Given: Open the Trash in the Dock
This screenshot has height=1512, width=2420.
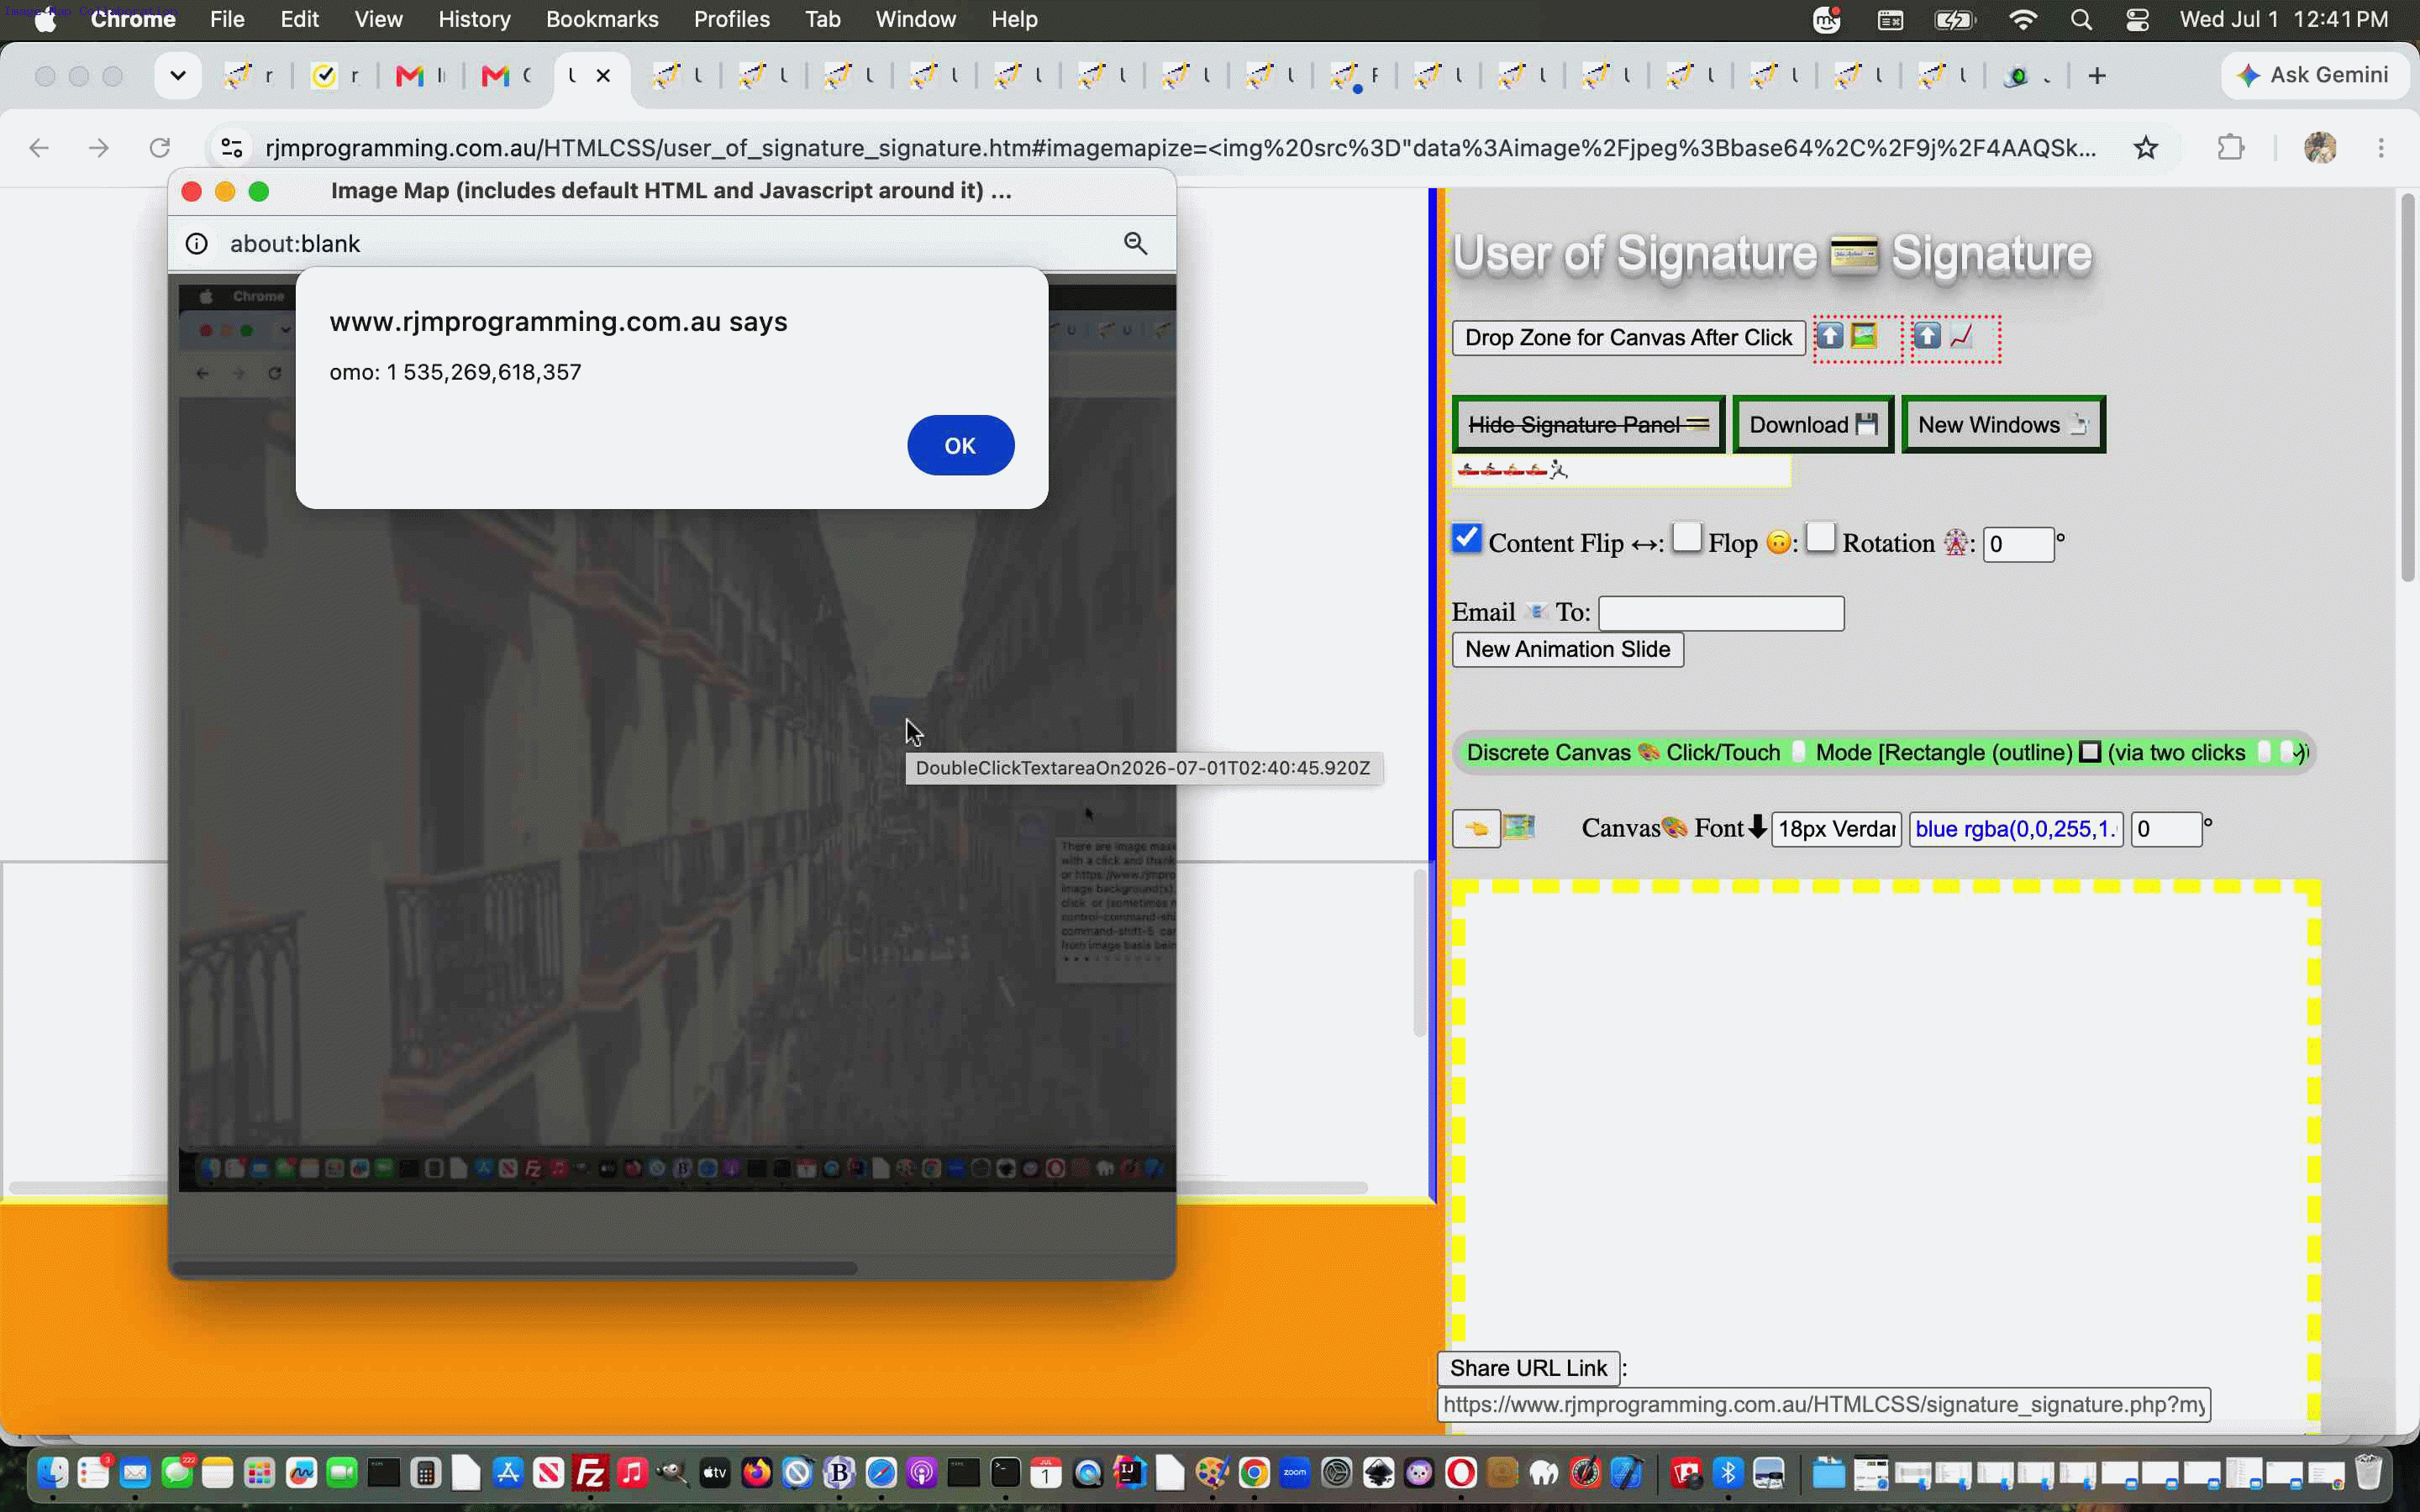Looking at the screenshot, I should pyautogui.click(x=2367, y=1473).
